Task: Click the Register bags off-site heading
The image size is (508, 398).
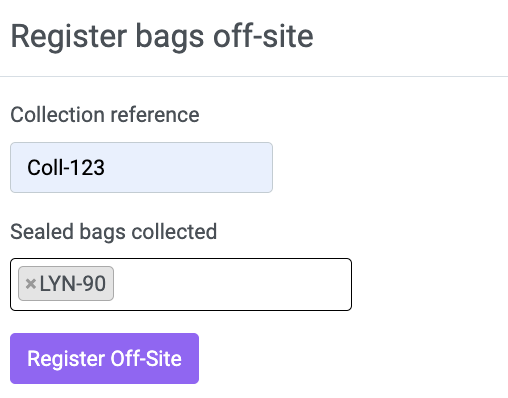Action: pos(162,36)
